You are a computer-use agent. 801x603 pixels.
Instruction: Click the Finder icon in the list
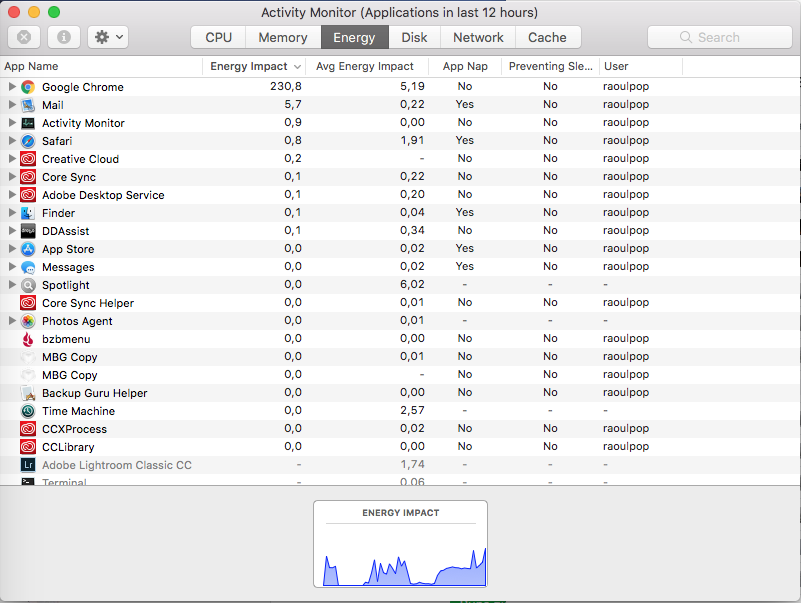click(28, 213)
